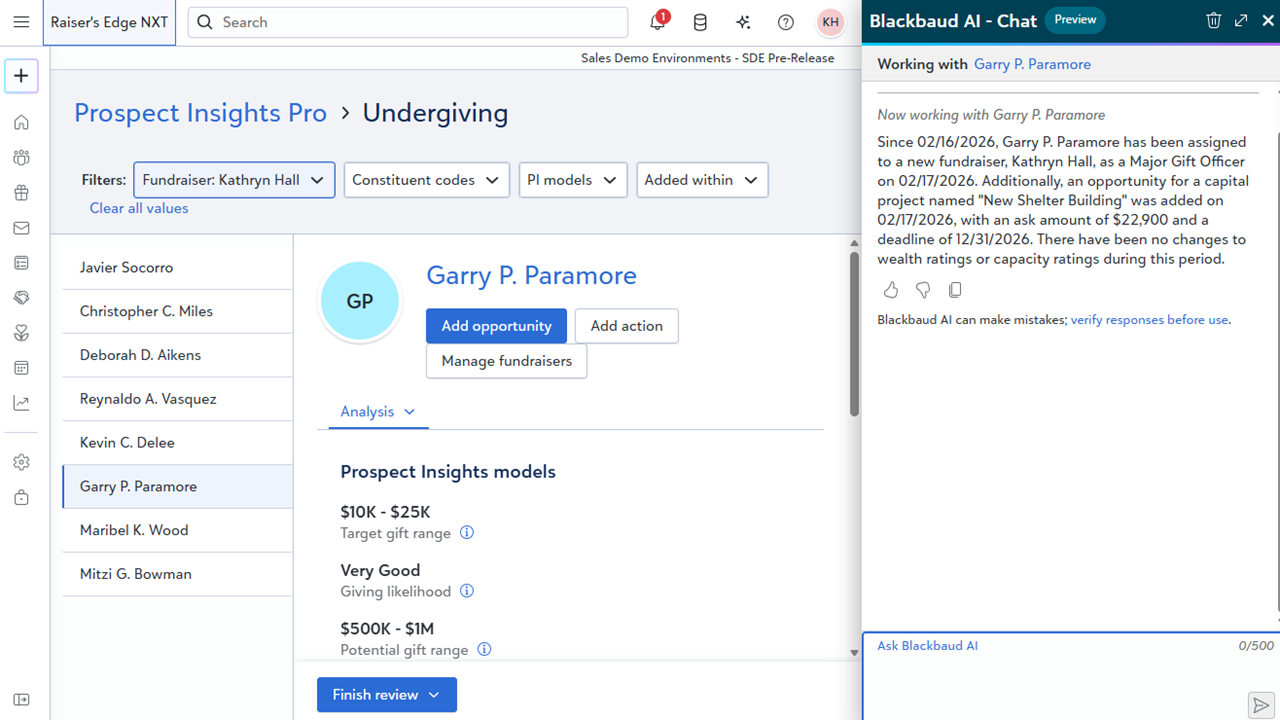The image size is (1280, 720).
Task: Click the Clear all values link
Action: coord(139,208)
